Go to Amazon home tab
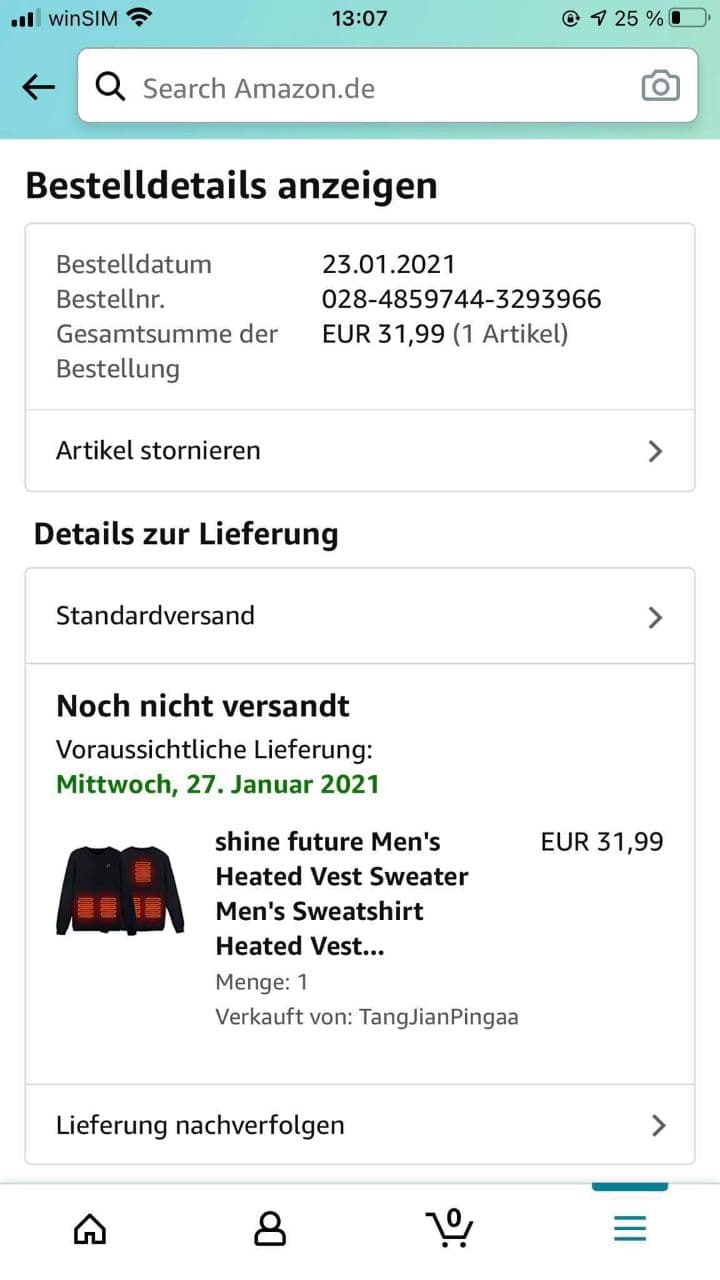Viewport: 720px width, 1280px height. coord(90,1227)
